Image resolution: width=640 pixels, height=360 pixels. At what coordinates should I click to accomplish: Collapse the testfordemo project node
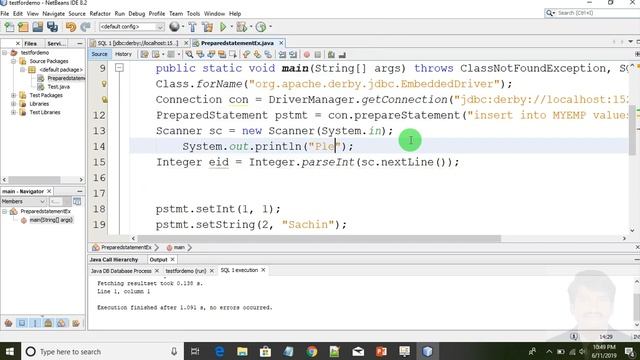[5, 53]
